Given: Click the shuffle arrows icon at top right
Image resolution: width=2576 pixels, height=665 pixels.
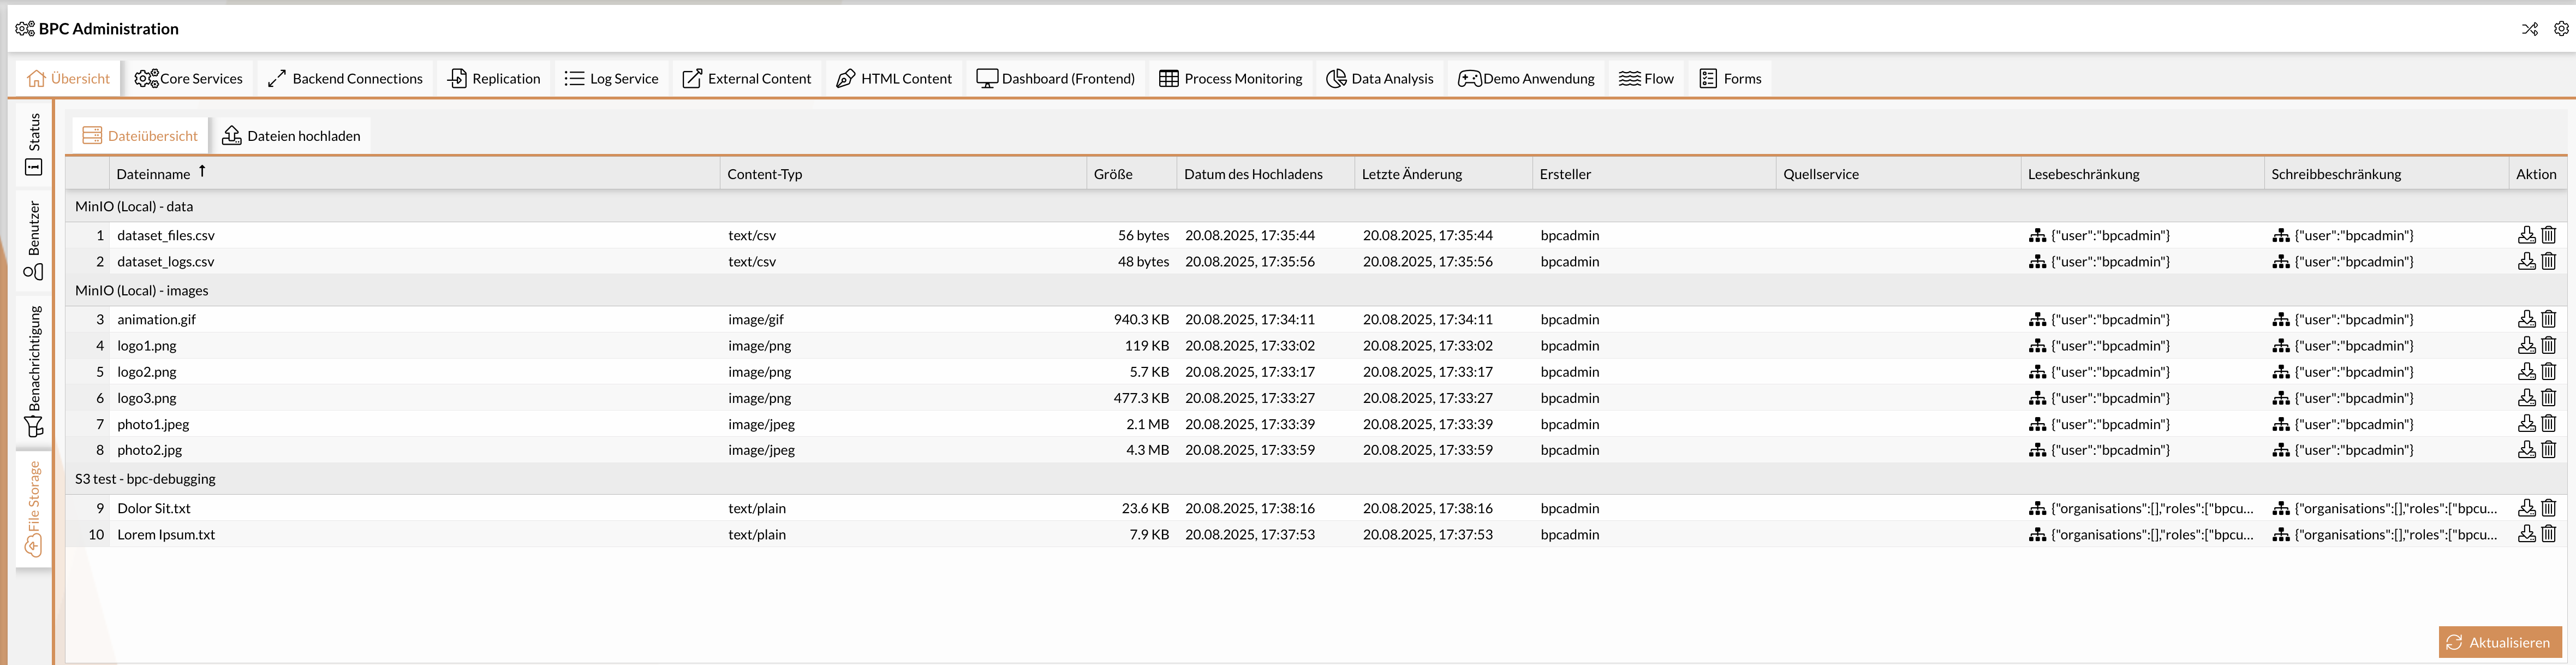Looking at the screenshot, I should [2530, 29].
